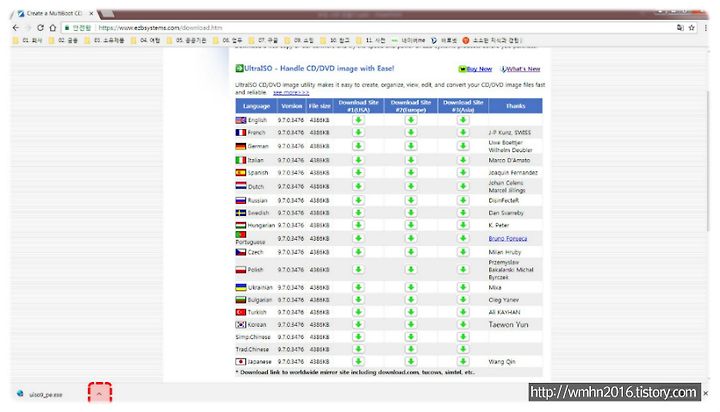Click the Language column header
Screen dimensions: 720x412
click(x=256, y=106)
